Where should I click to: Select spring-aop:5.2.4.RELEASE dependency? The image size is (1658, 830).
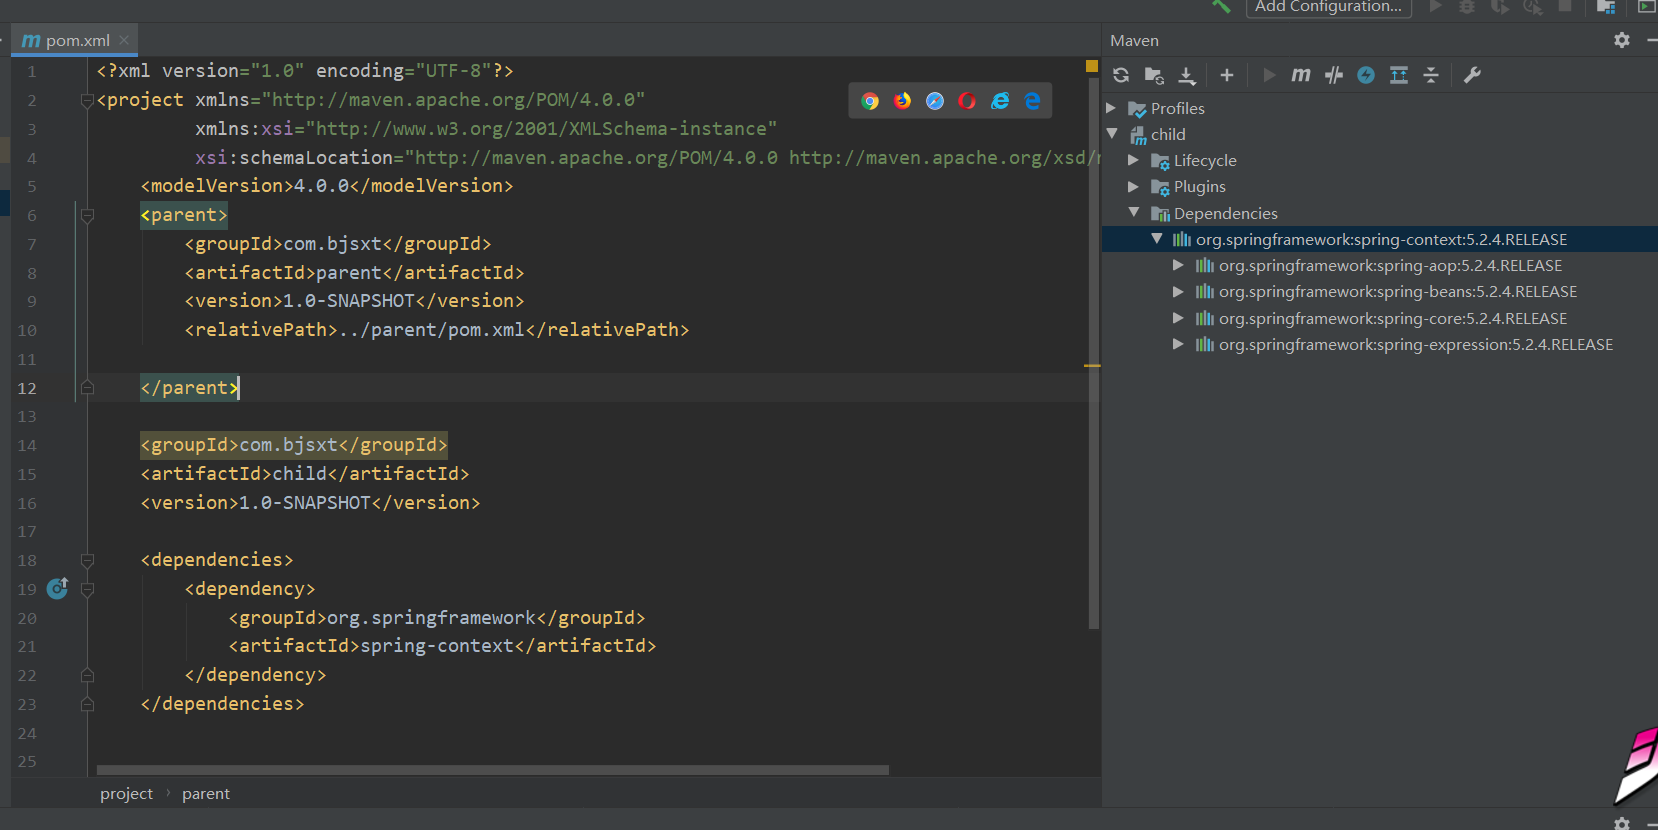point(1390,265)
